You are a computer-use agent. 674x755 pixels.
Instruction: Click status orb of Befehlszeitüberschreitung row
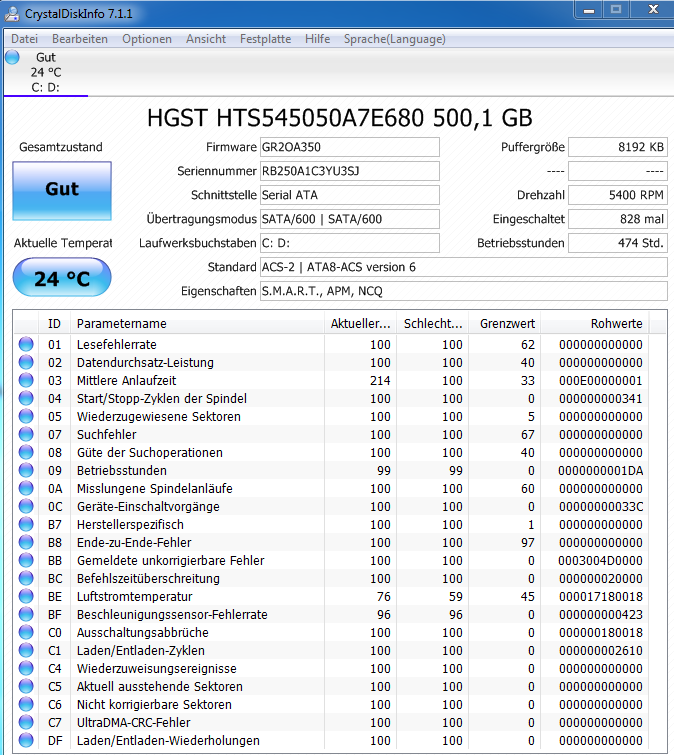pyautogui.click(x=26, y=578)
